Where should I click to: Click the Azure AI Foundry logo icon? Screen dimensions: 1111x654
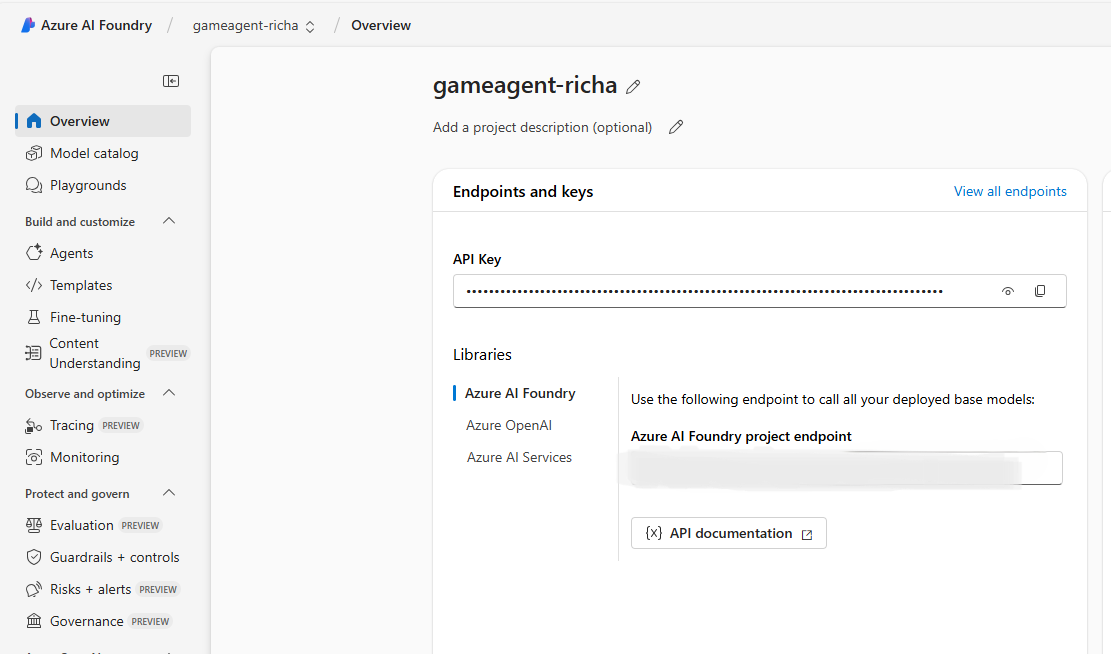point(28,25)
